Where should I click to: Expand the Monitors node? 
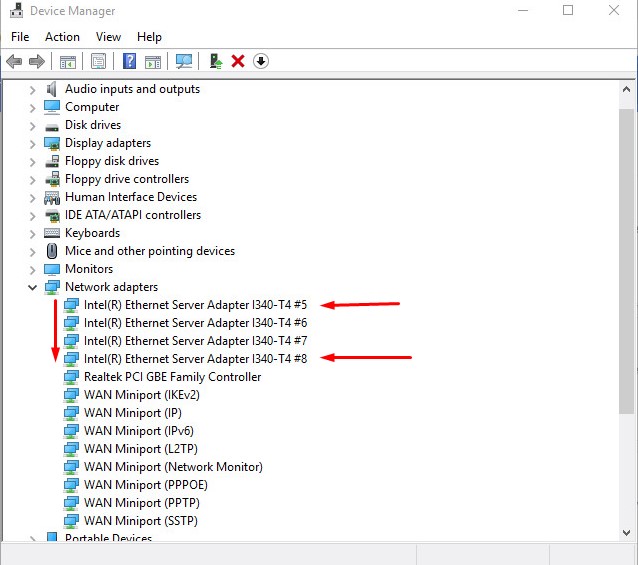(x=33, y=270)
